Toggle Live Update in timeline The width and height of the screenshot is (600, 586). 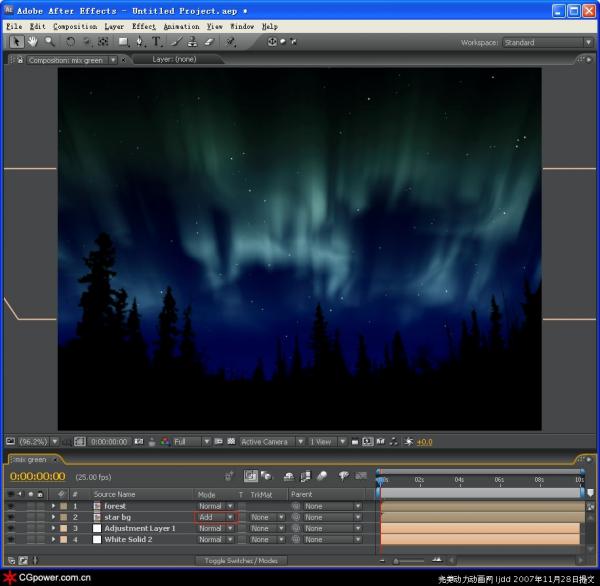[x=251, y=476]
